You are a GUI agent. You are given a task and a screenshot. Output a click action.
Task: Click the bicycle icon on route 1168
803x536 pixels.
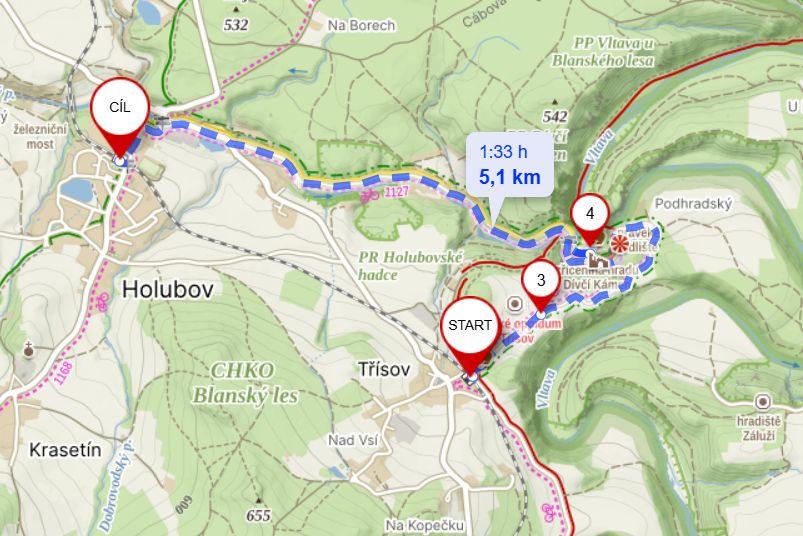(x=102, y=303)
